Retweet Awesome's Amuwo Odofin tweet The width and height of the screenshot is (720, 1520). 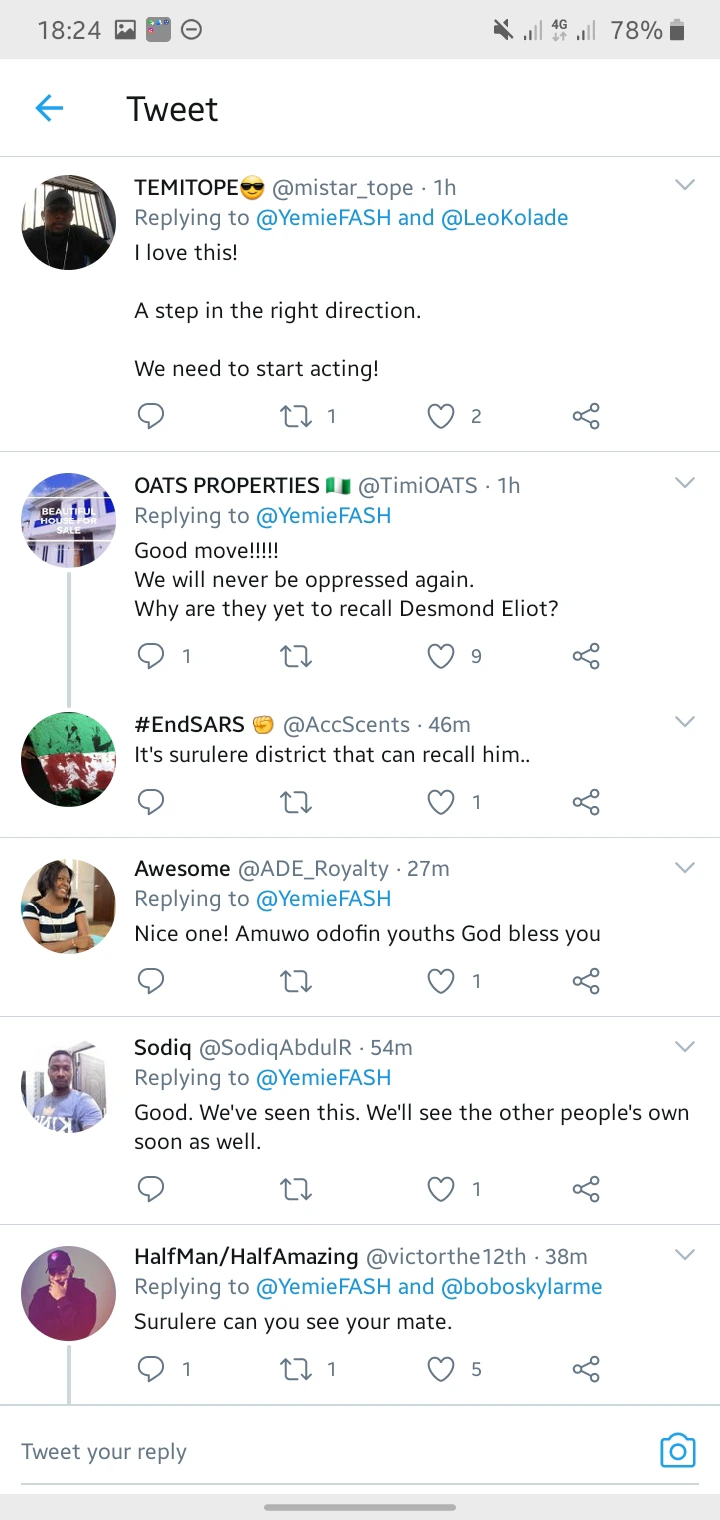pyautogui.click(x=296, y=981)
